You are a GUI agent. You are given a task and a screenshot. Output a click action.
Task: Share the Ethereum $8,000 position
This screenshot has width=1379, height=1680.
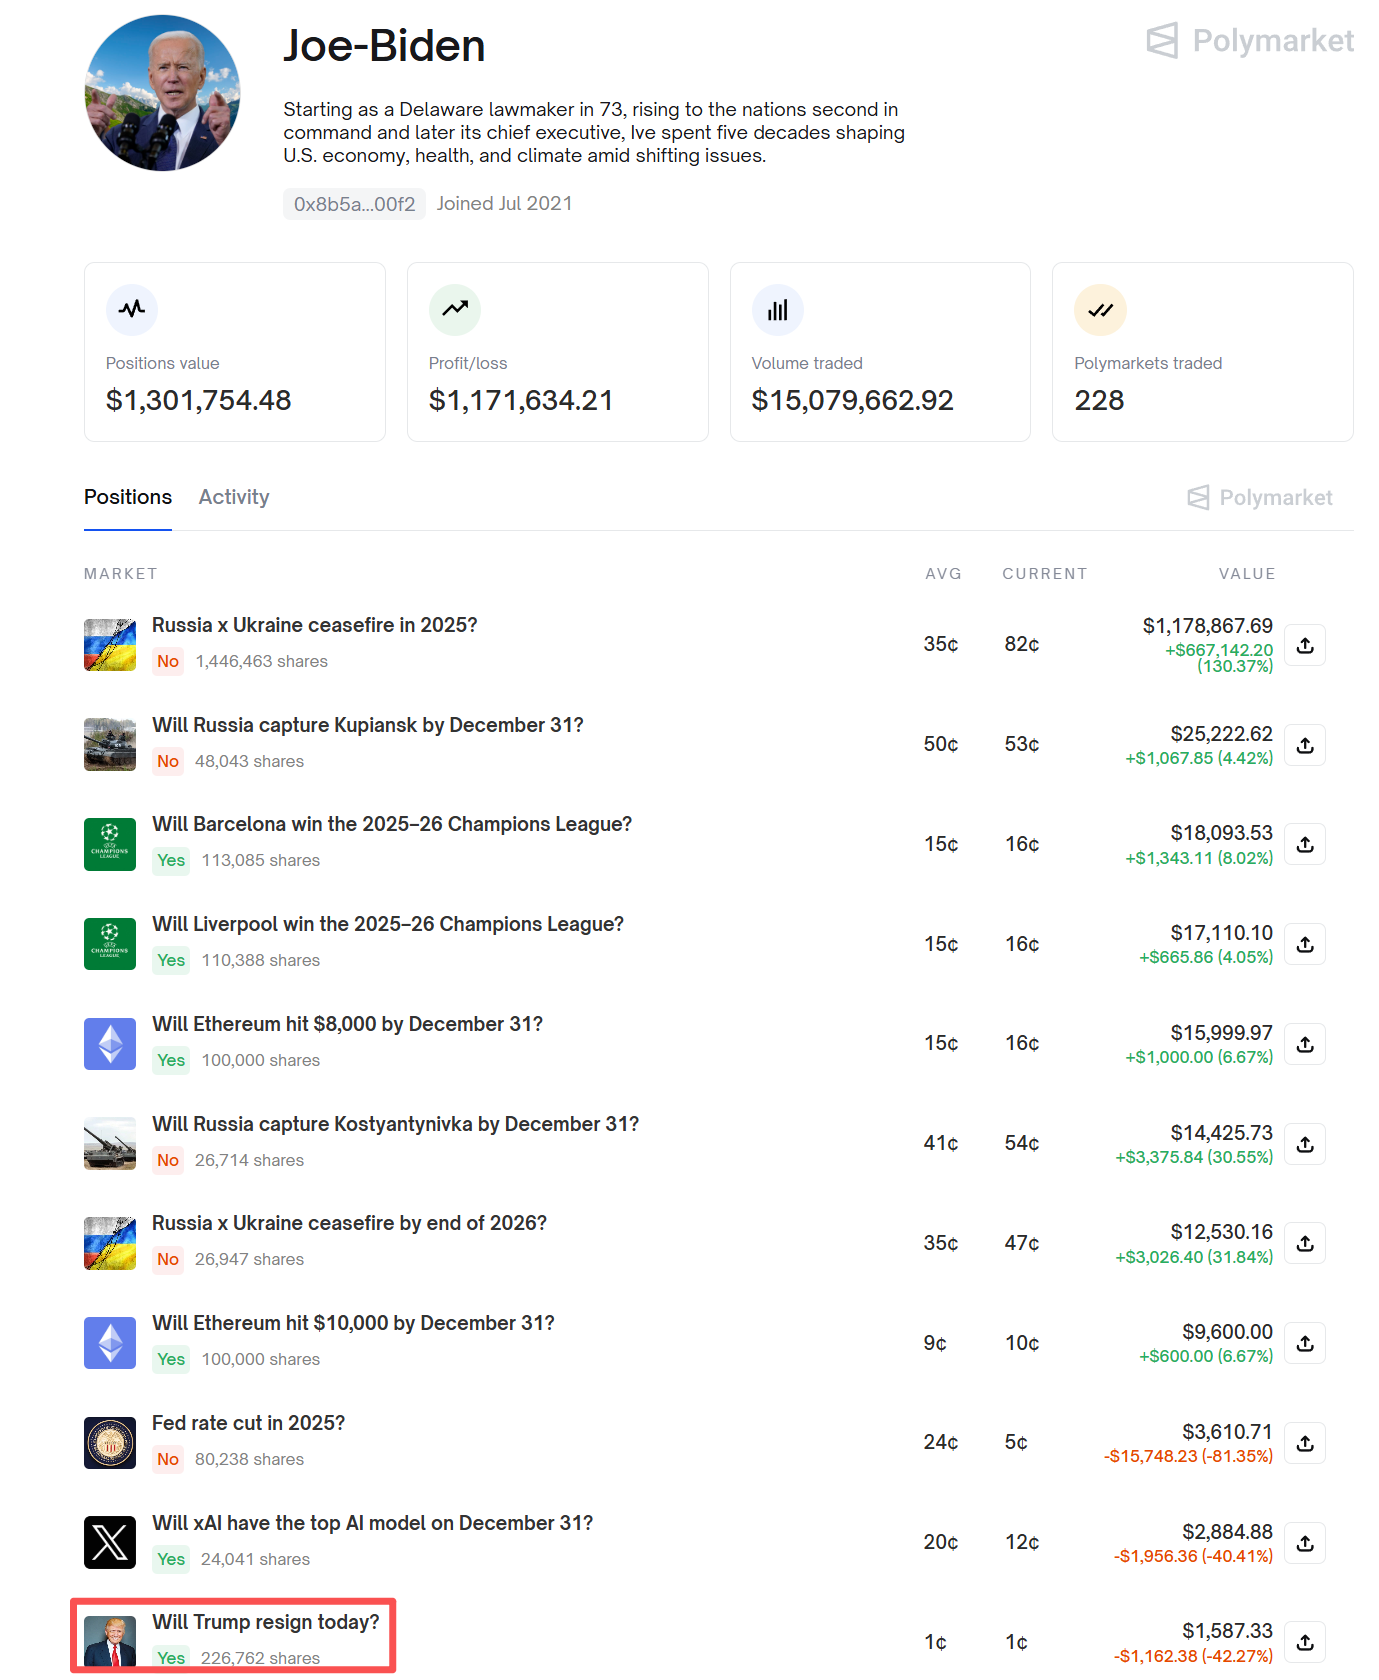click(1305, 1044)
